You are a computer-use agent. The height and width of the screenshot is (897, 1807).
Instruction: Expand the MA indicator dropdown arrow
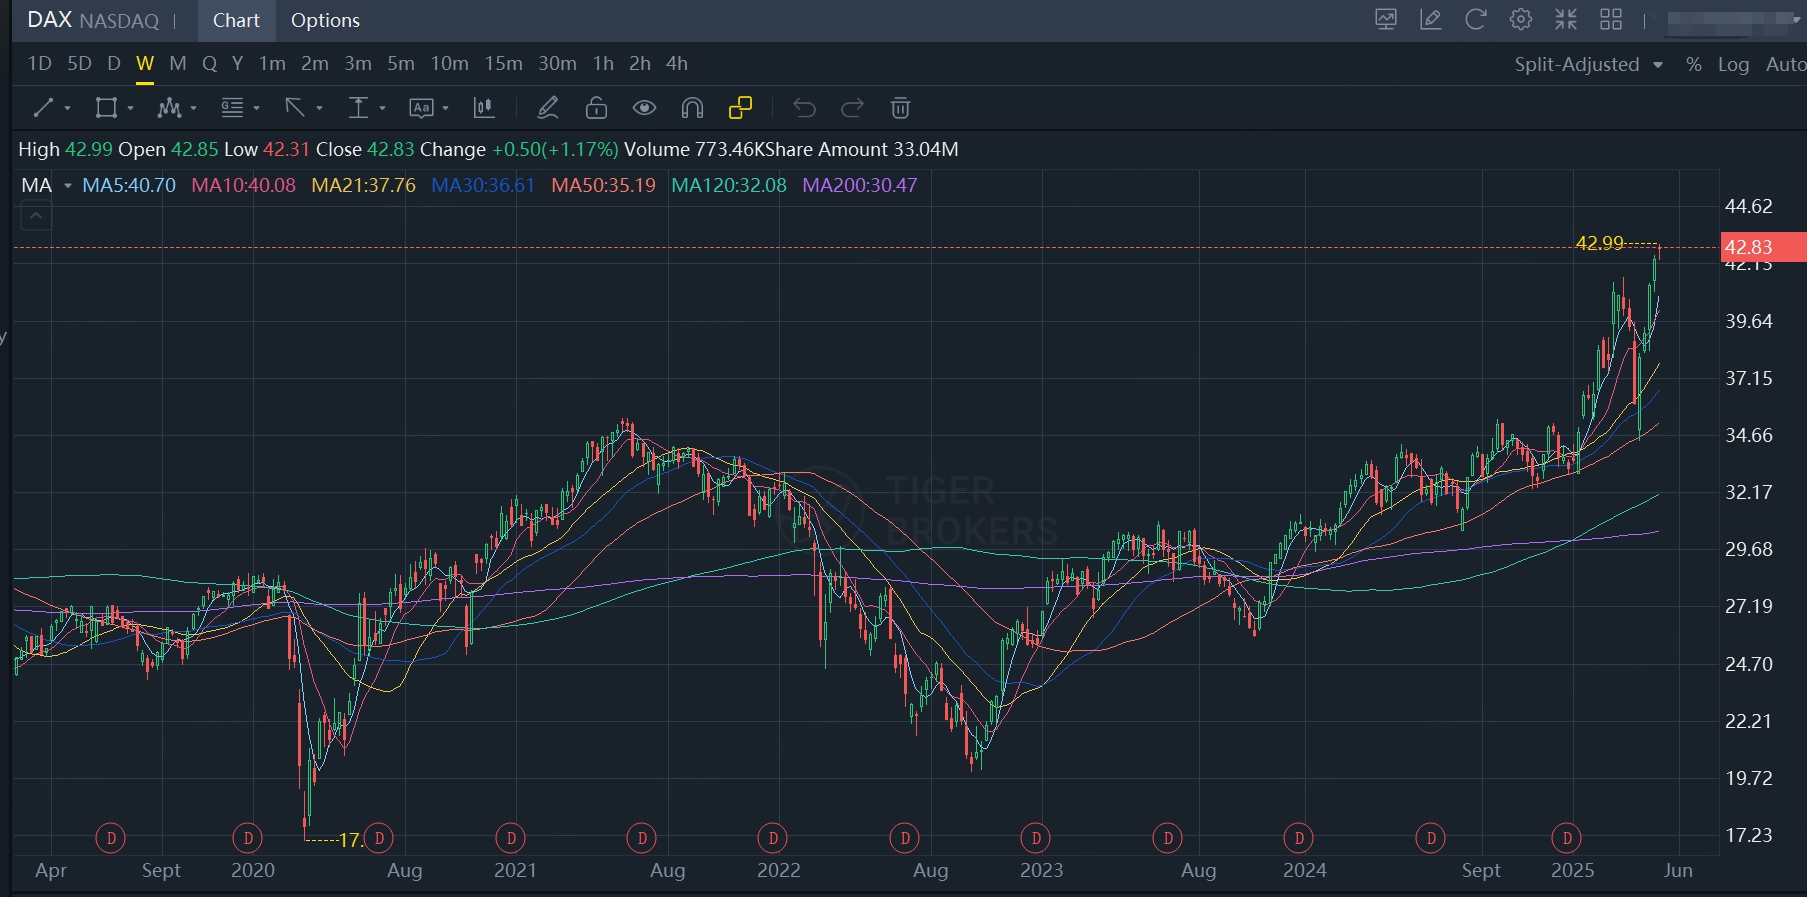point(68,186)
